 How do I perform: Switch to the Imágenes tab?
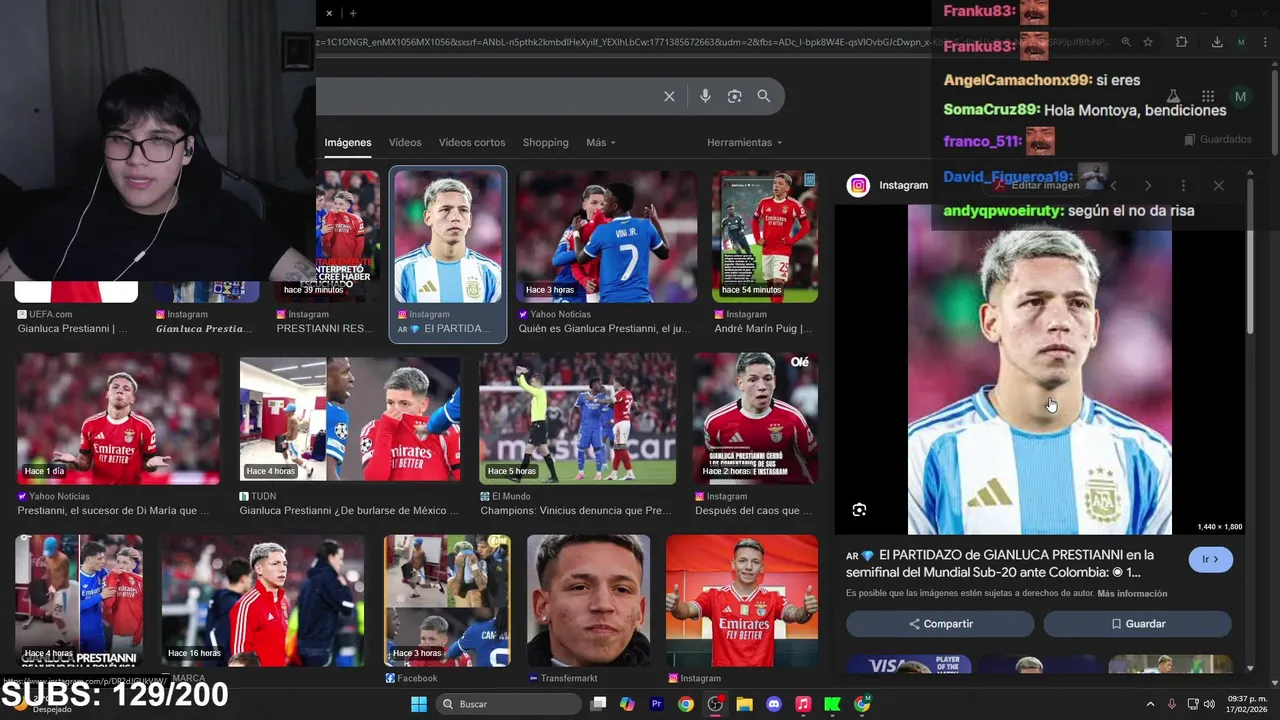click(348, 142)
